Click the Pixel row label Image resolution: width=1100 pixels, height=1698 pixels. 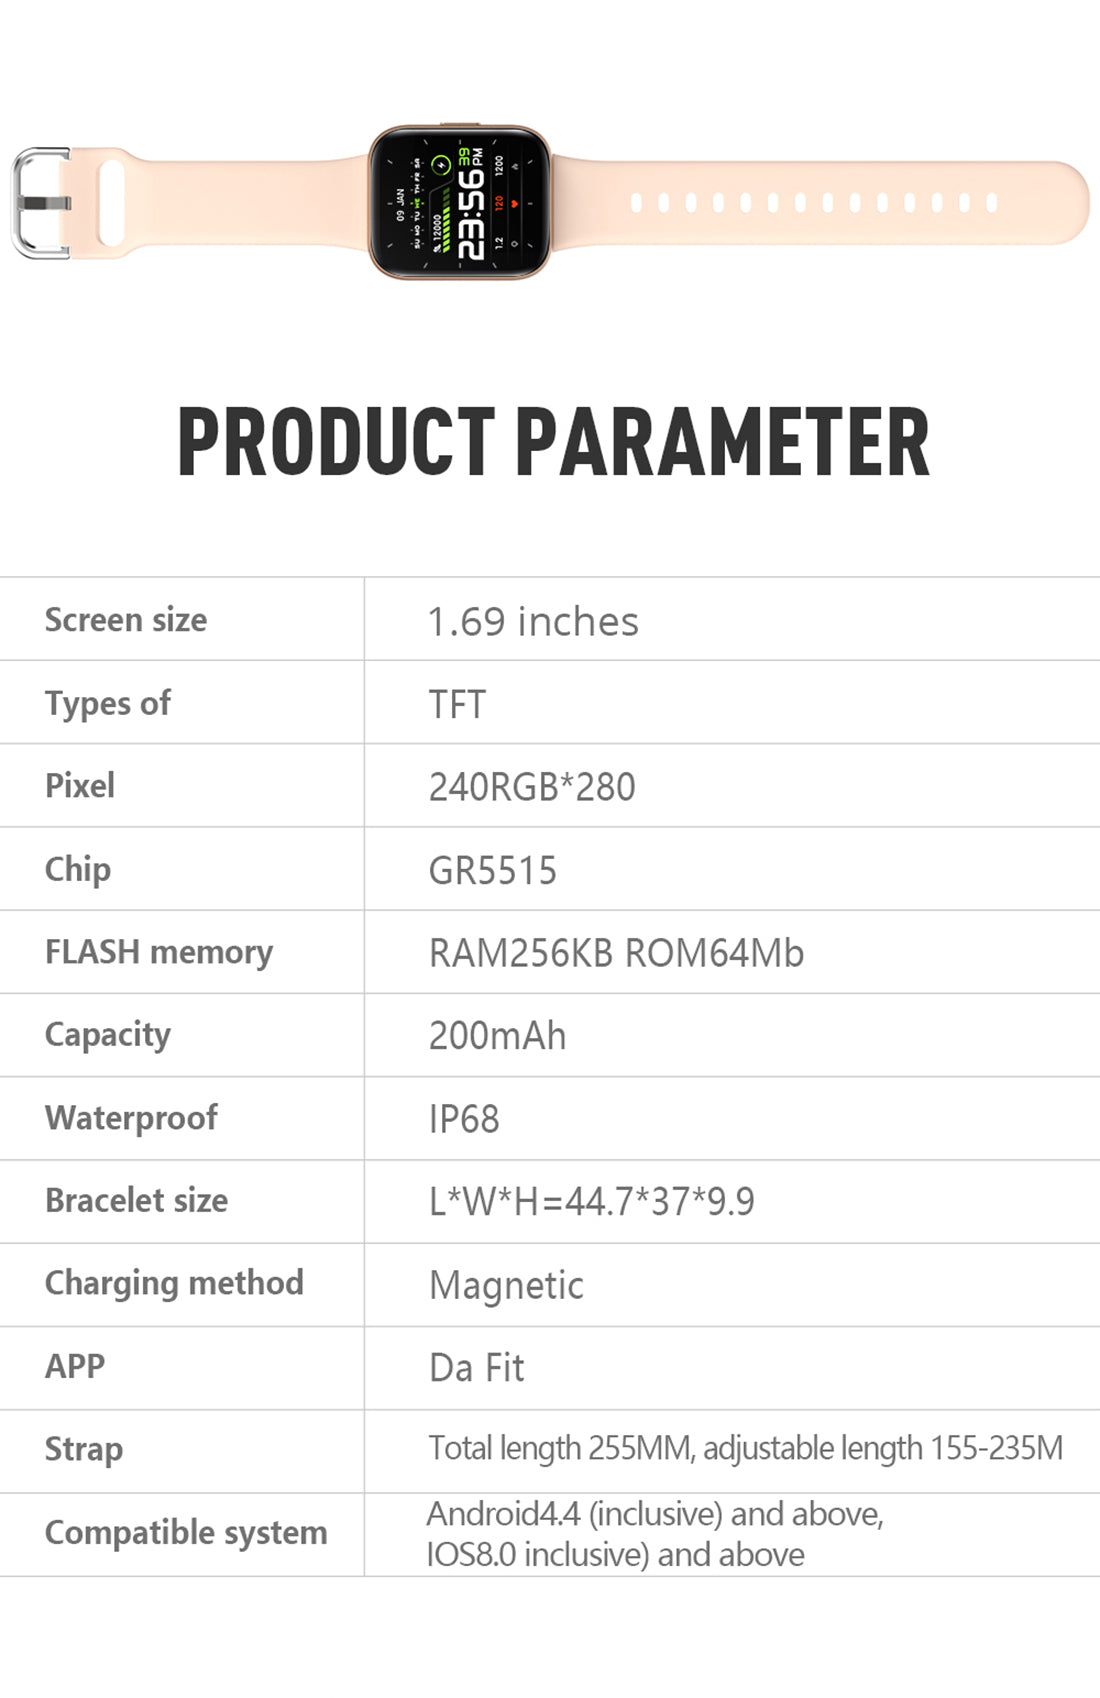coord(80,786)
